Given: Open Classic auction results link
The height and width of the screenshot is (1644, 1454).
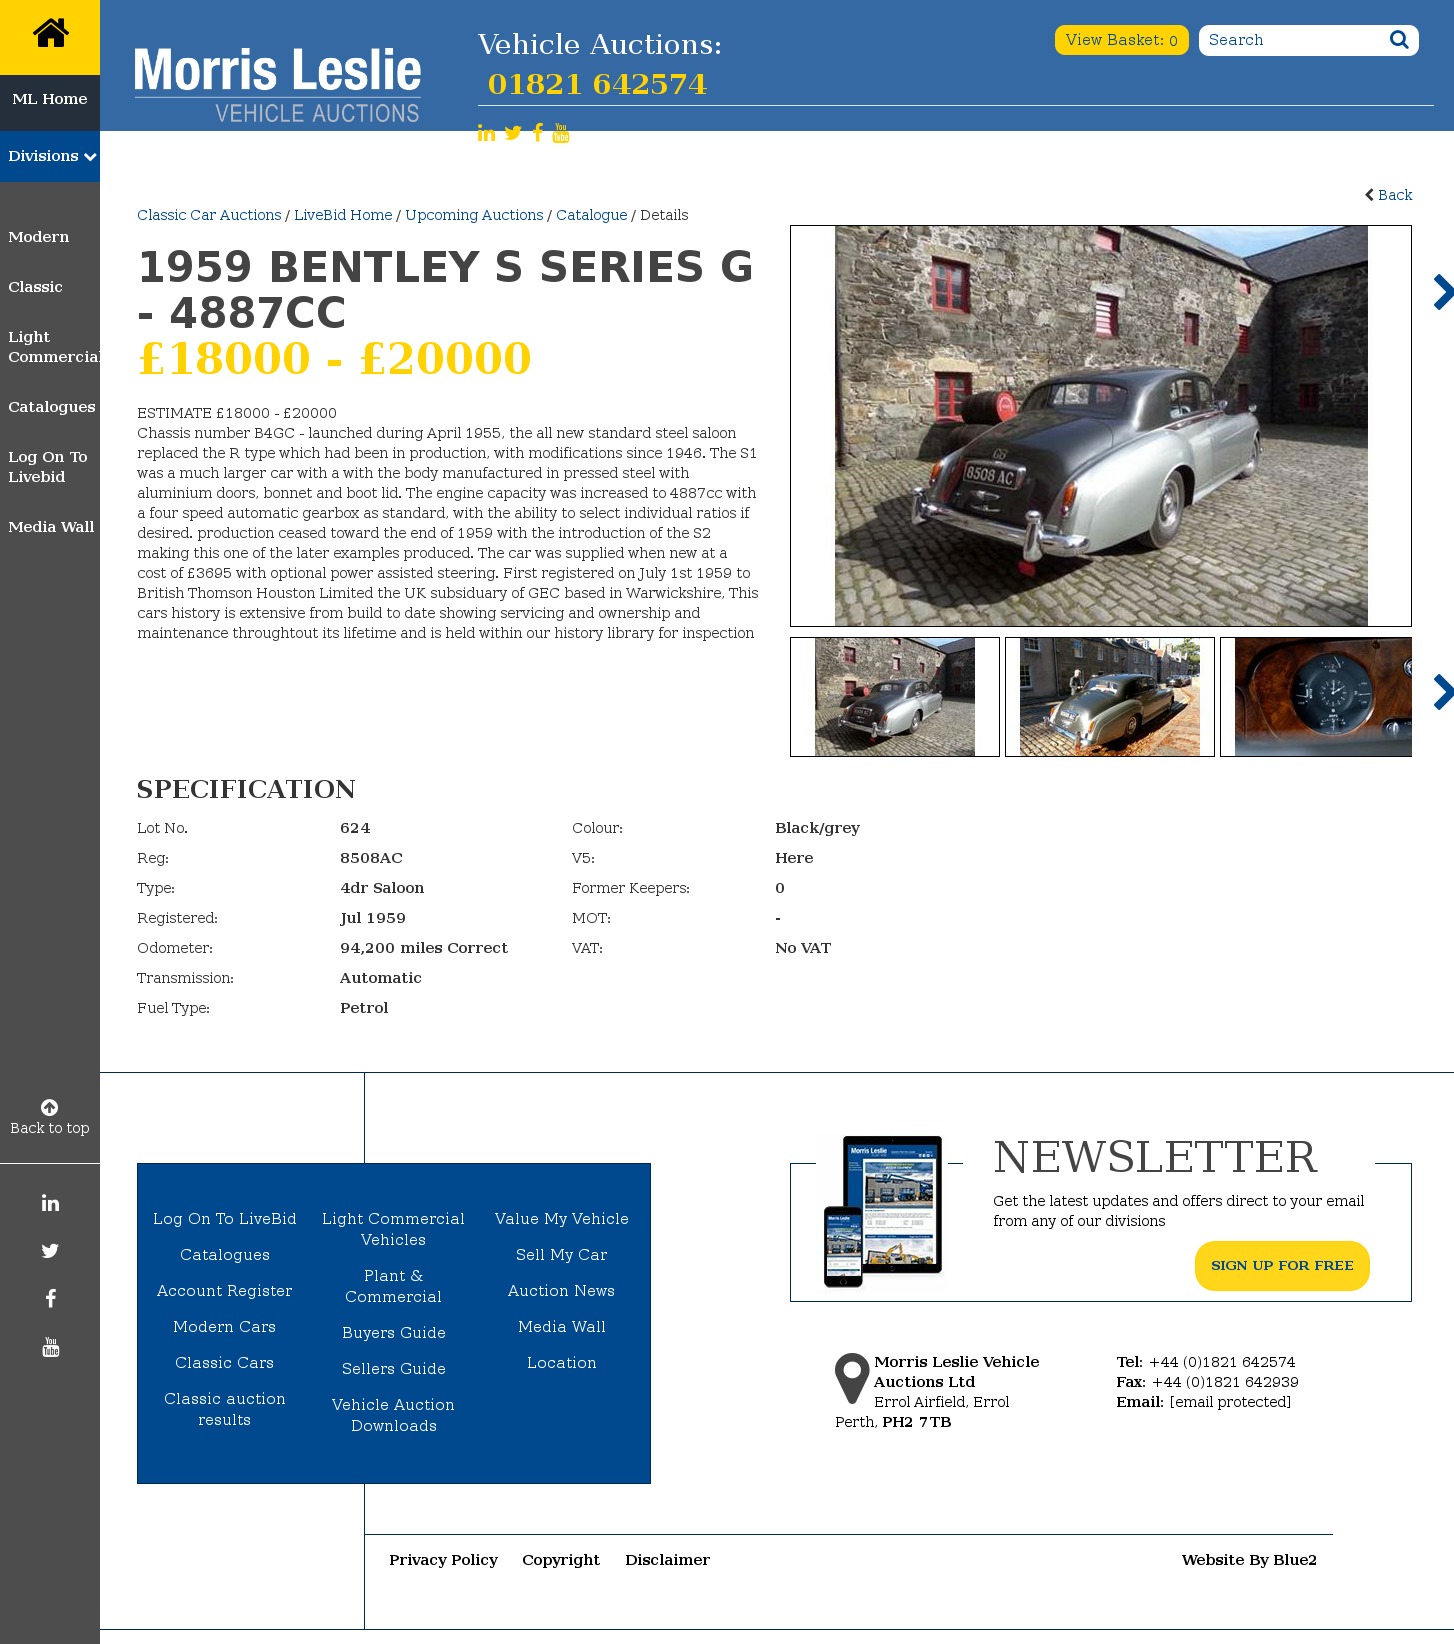Looking at the screenshot, I should tap(225, 1409).
